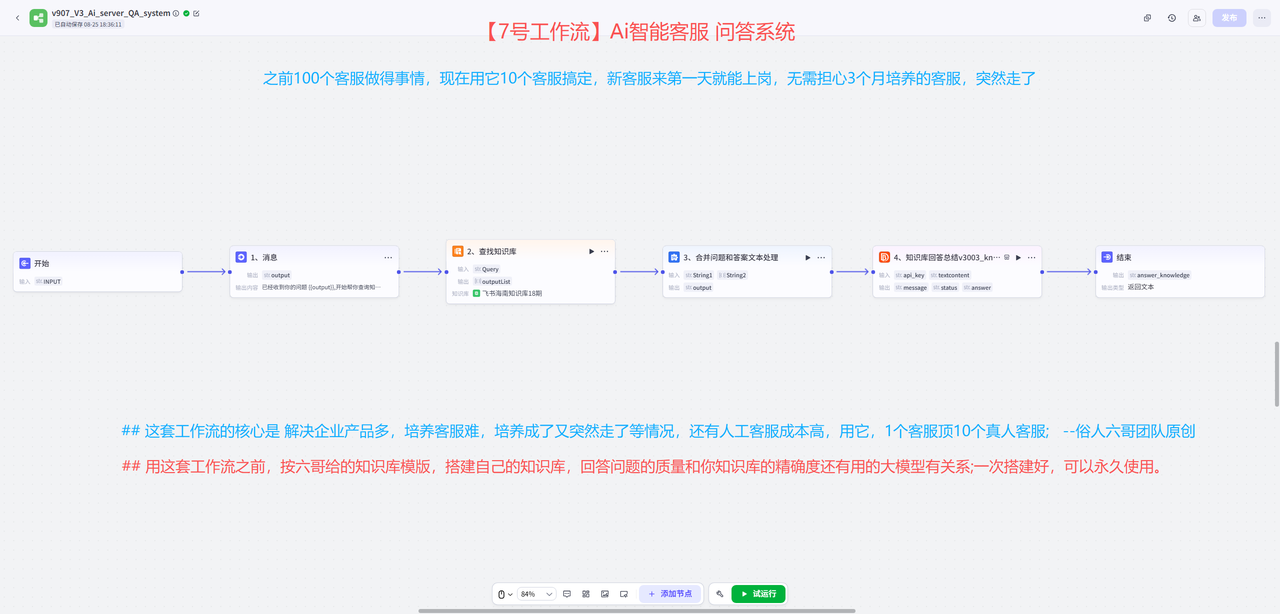1280x614 pixels.
Task: Click output port dot of 开始 node
Action: pyautogui.click(x=182, y=271)
